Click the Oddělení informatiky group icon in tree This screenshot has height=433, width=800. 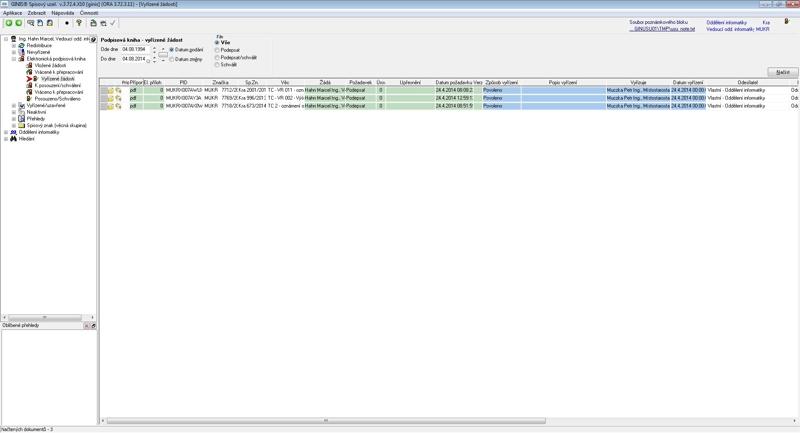[x=14, y=132]
